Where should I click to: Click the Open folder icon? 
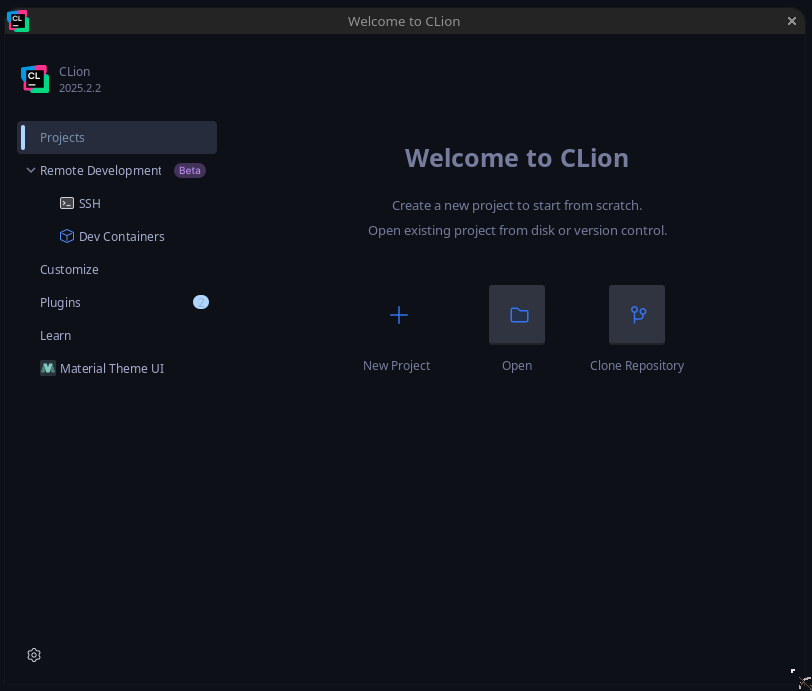pyautogui.click(x=517, y=314)
